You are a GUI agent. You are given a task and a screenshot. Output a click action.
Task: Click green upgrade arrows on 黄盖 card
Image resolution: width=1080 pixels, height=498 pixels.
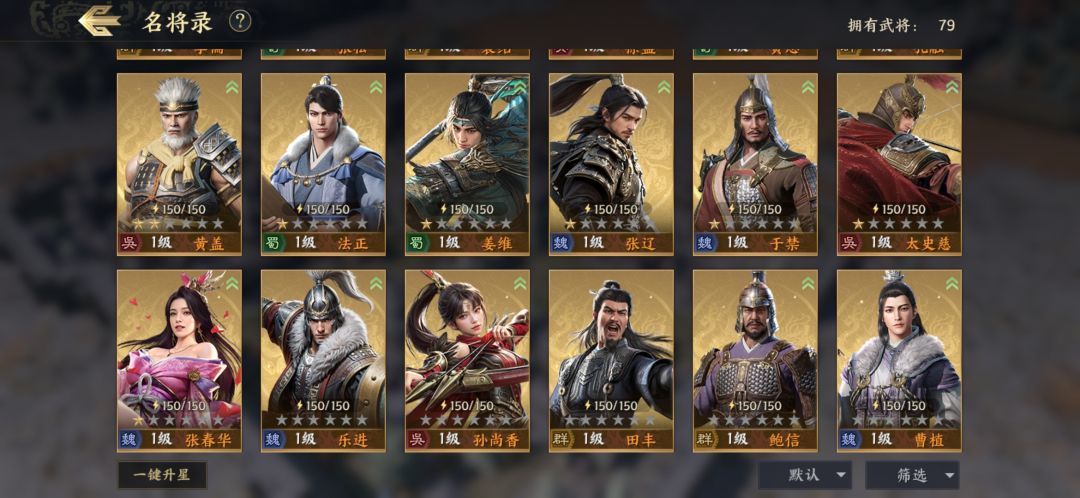pos(231,87)
